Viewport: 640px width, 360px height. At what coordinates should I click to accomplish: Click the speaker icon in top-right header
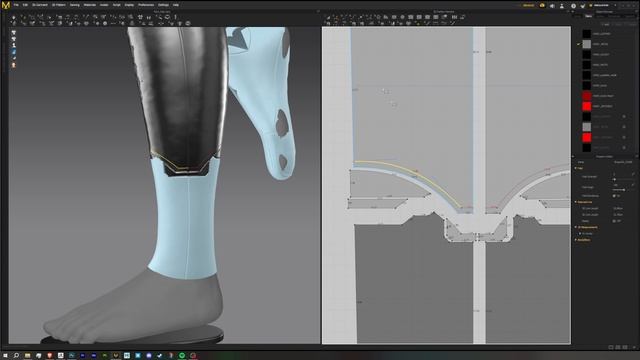pyautogui.click(x=552, y=6)
